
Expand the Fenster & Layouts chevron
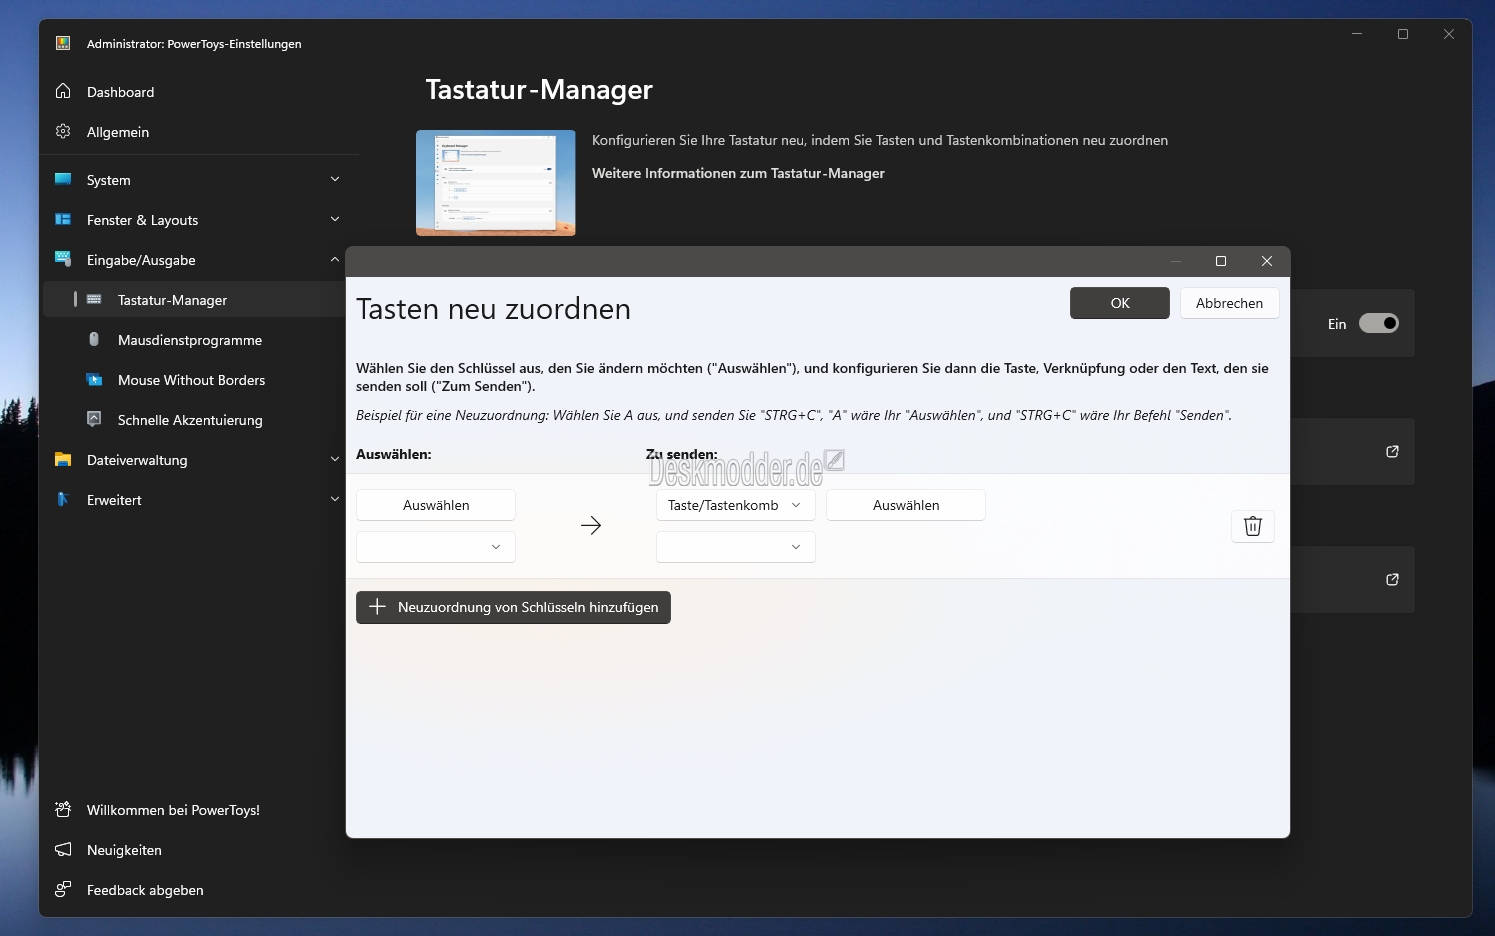tap(335, 219)
